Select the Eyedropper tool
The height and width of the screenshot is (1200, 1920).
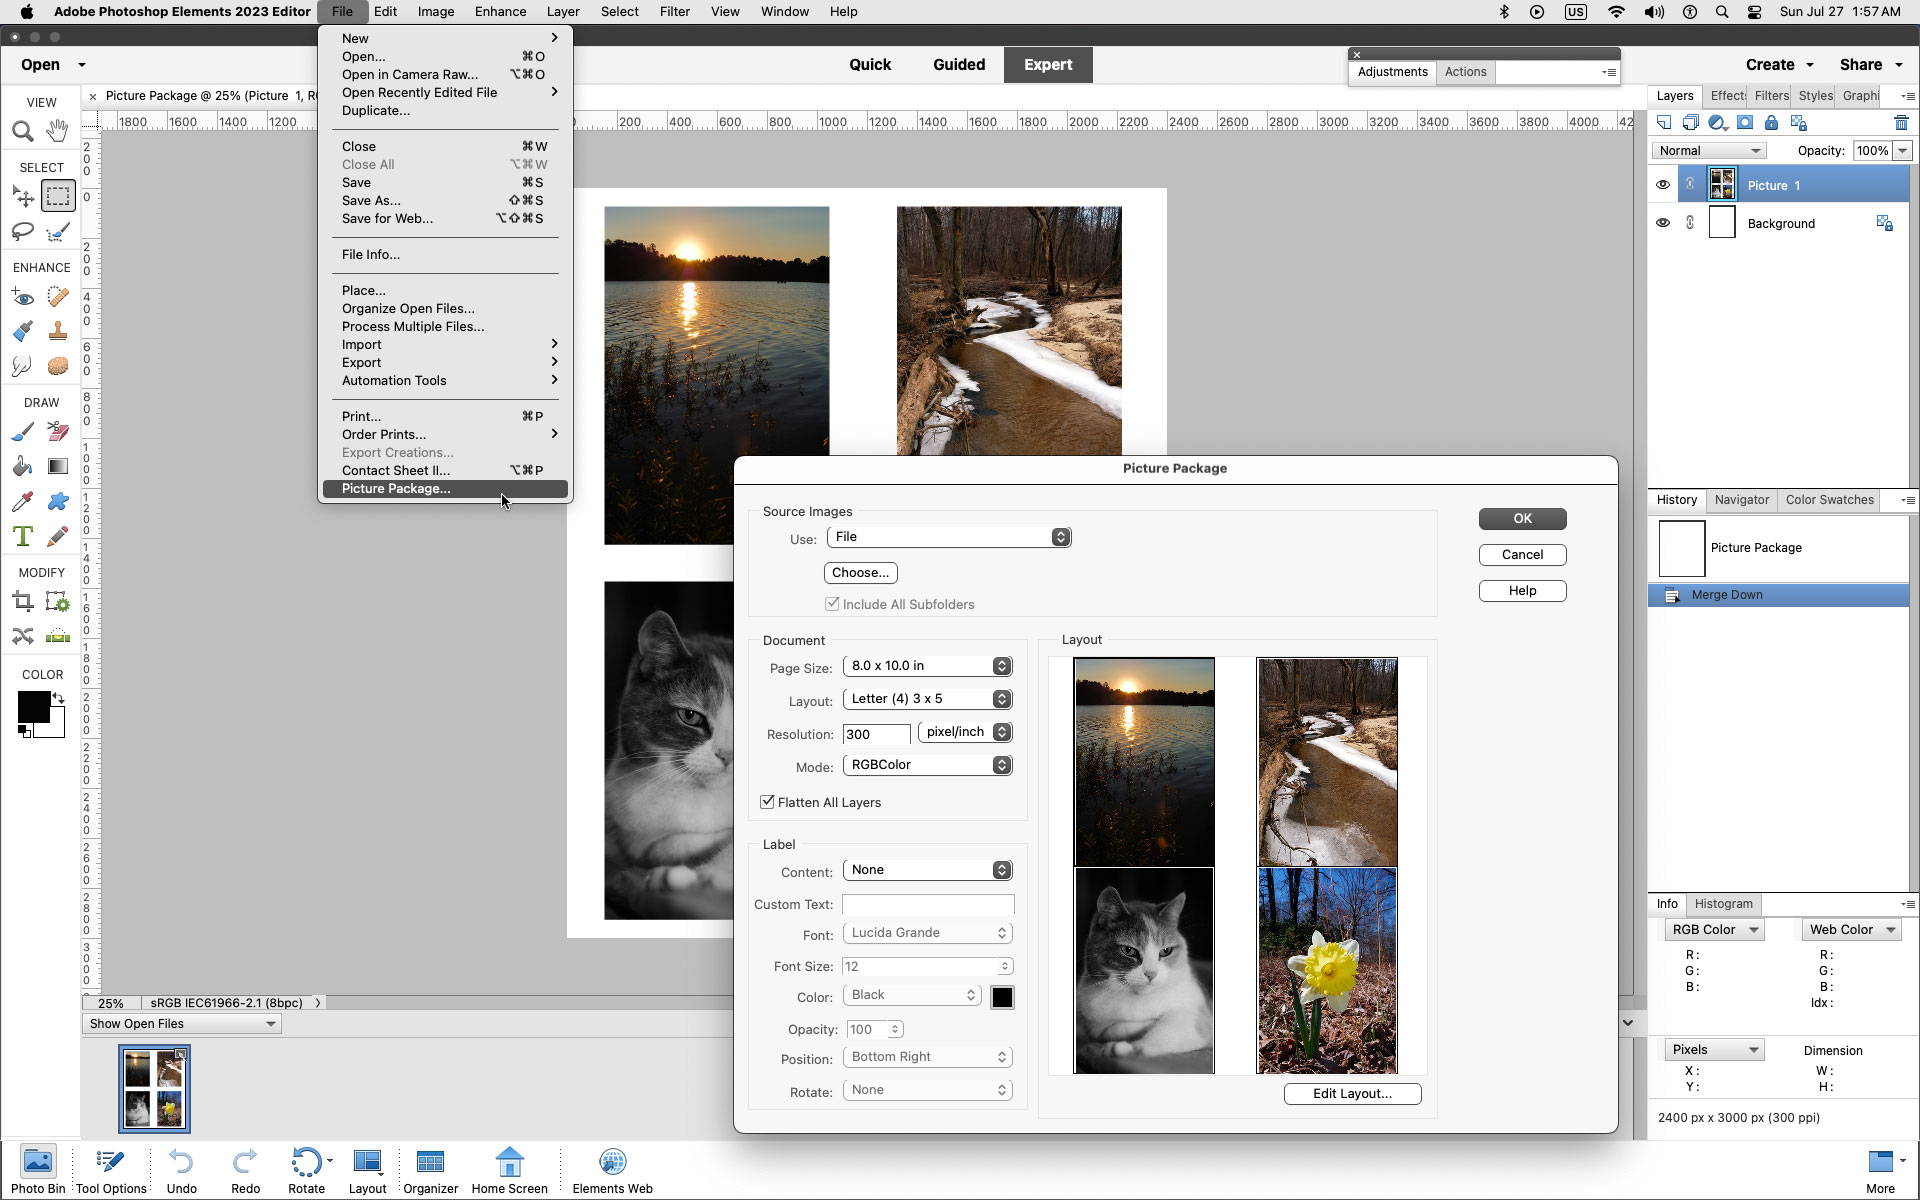coord(22,501)
